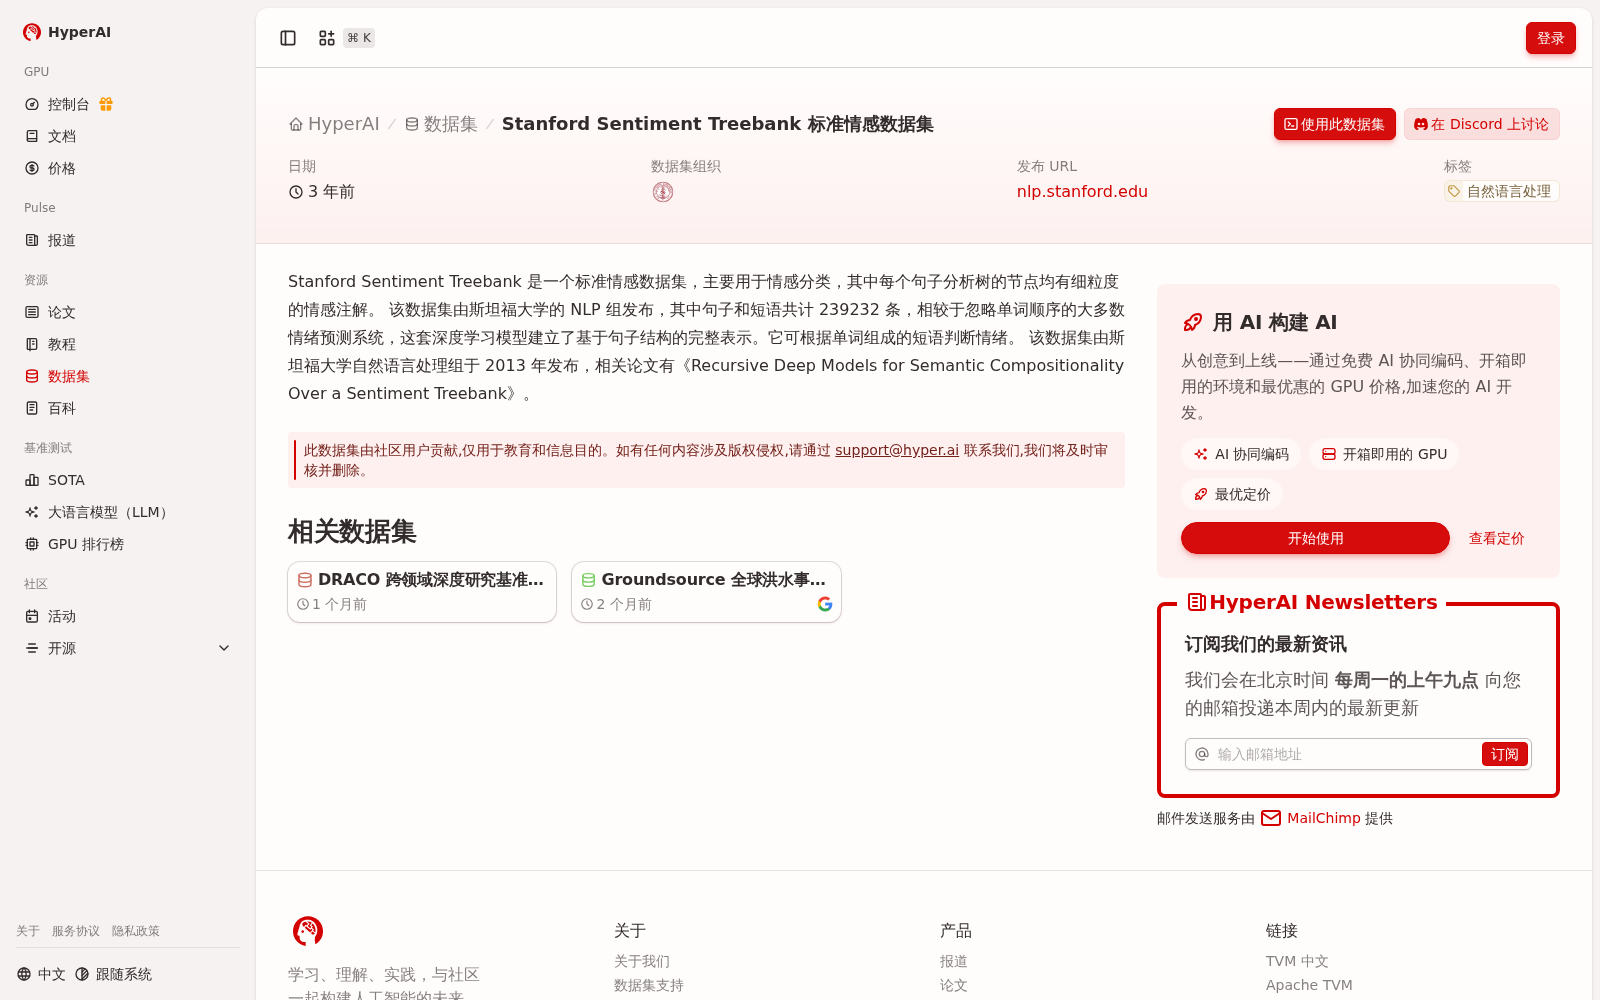Open SOTA benchmark page
The height and width of the screenshot is (1000, 1600).
pos(55,480)
